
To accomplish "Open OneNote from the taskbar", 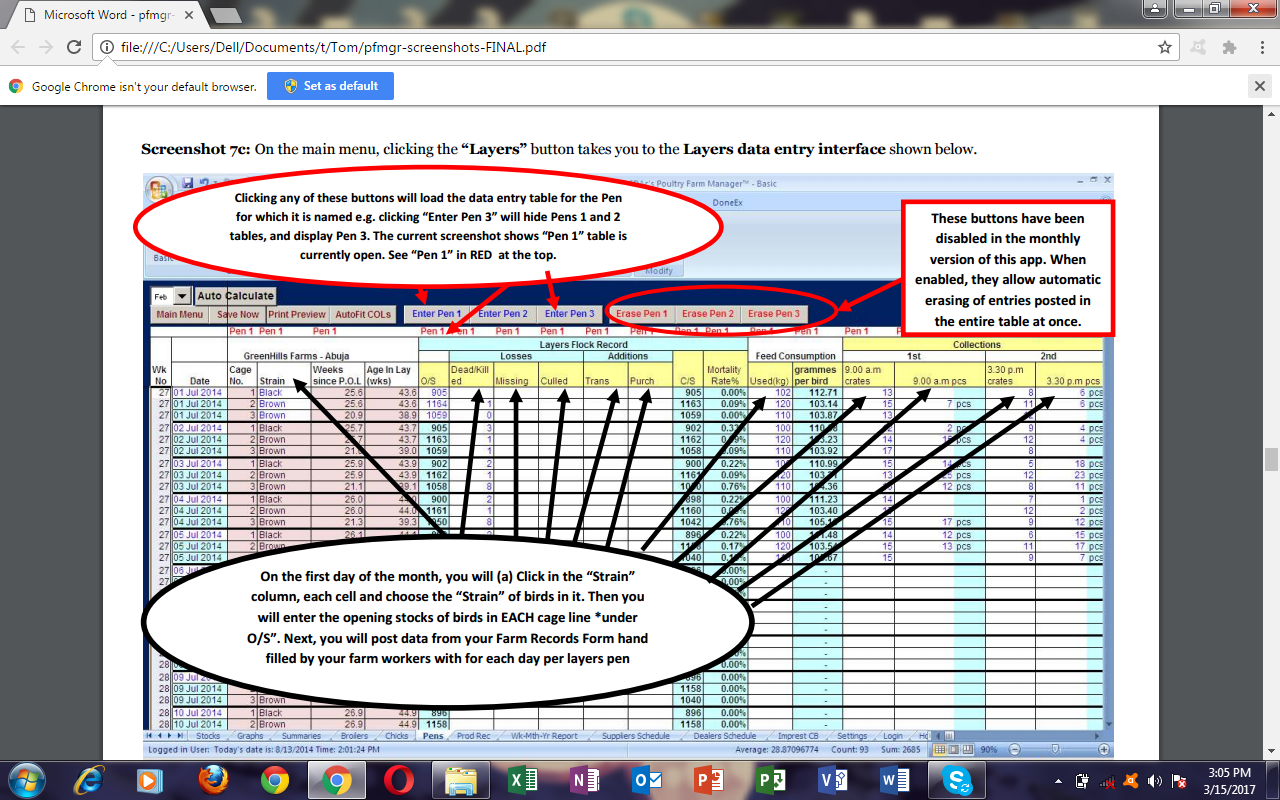I will point(583,780).
